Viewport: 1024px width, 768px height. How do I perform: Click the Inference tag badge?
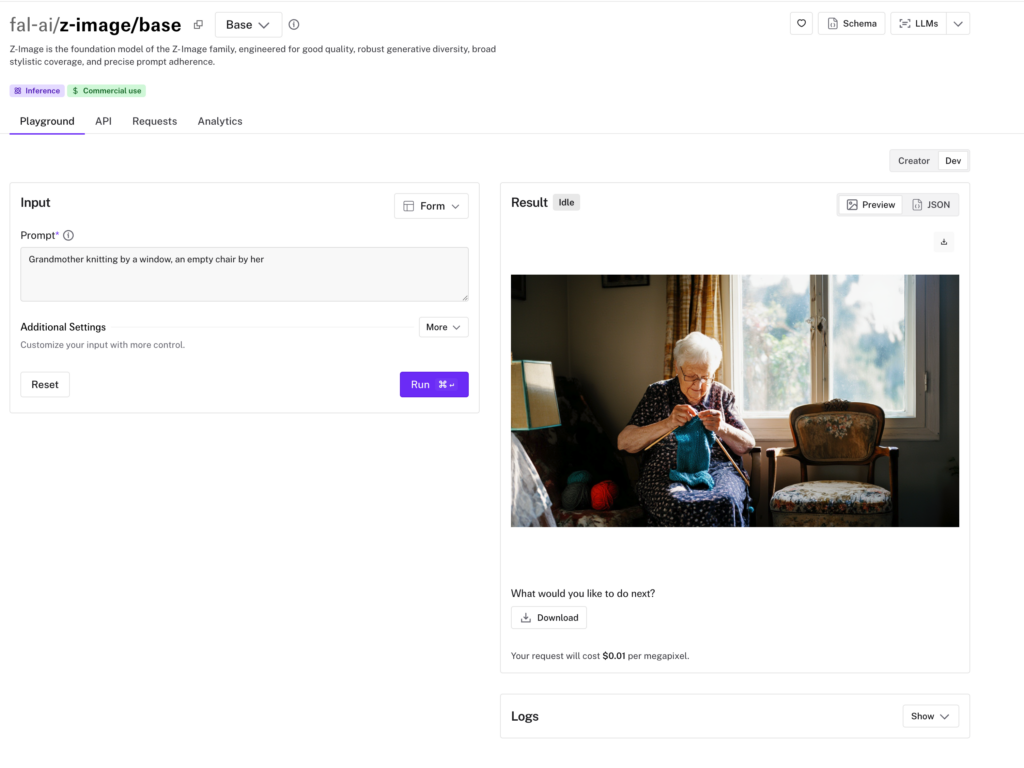coord(37,91)
